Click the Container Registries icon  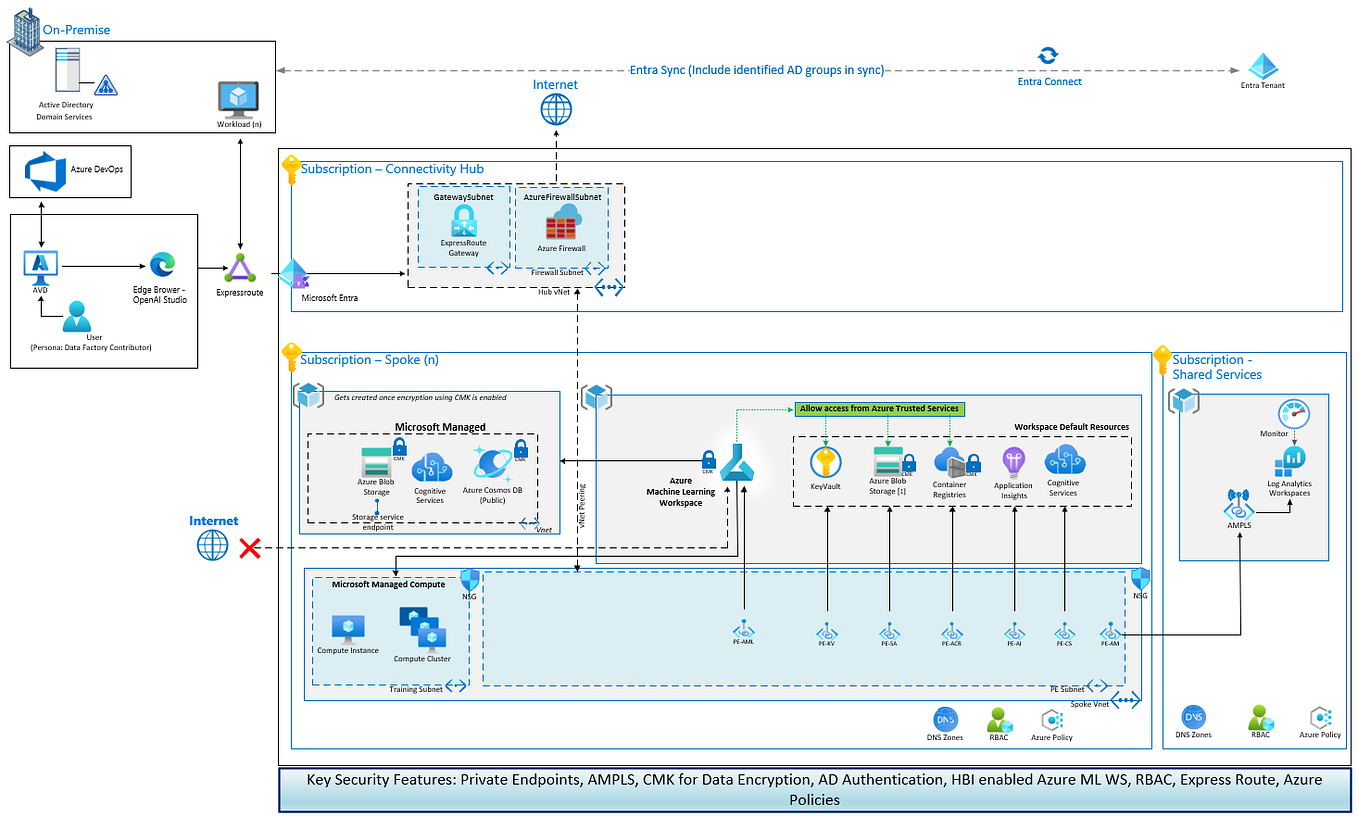(950, 462)
